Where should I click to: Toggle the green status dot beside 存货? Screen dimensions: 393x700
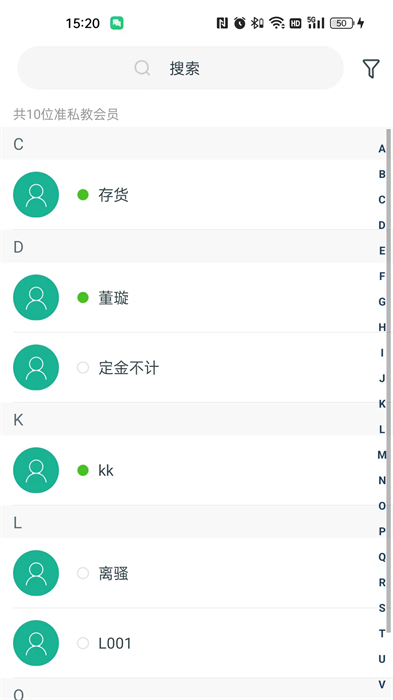click(83, 195)
